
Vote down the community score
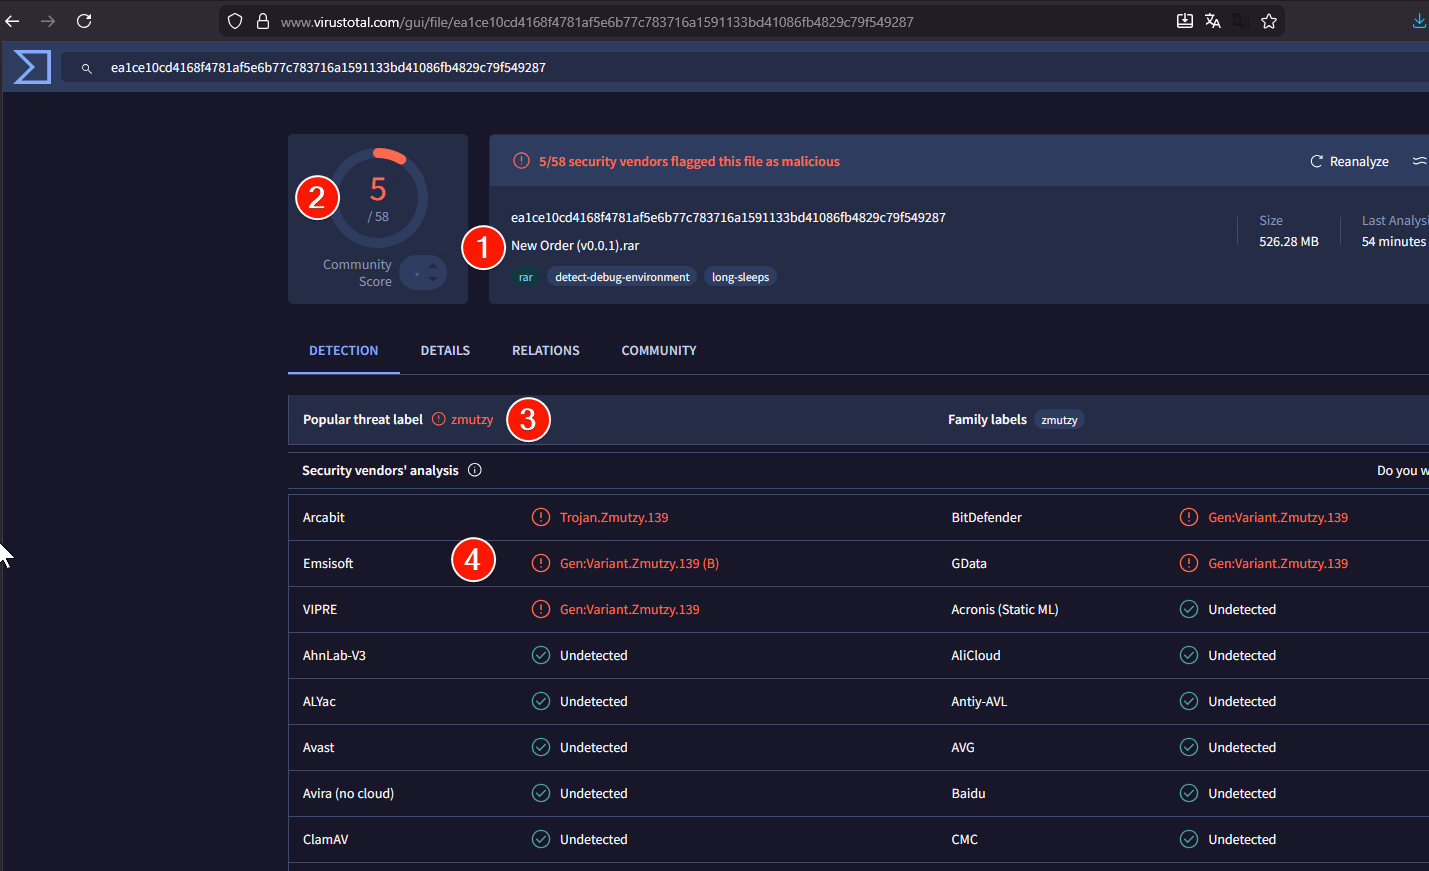pos(433,280)
